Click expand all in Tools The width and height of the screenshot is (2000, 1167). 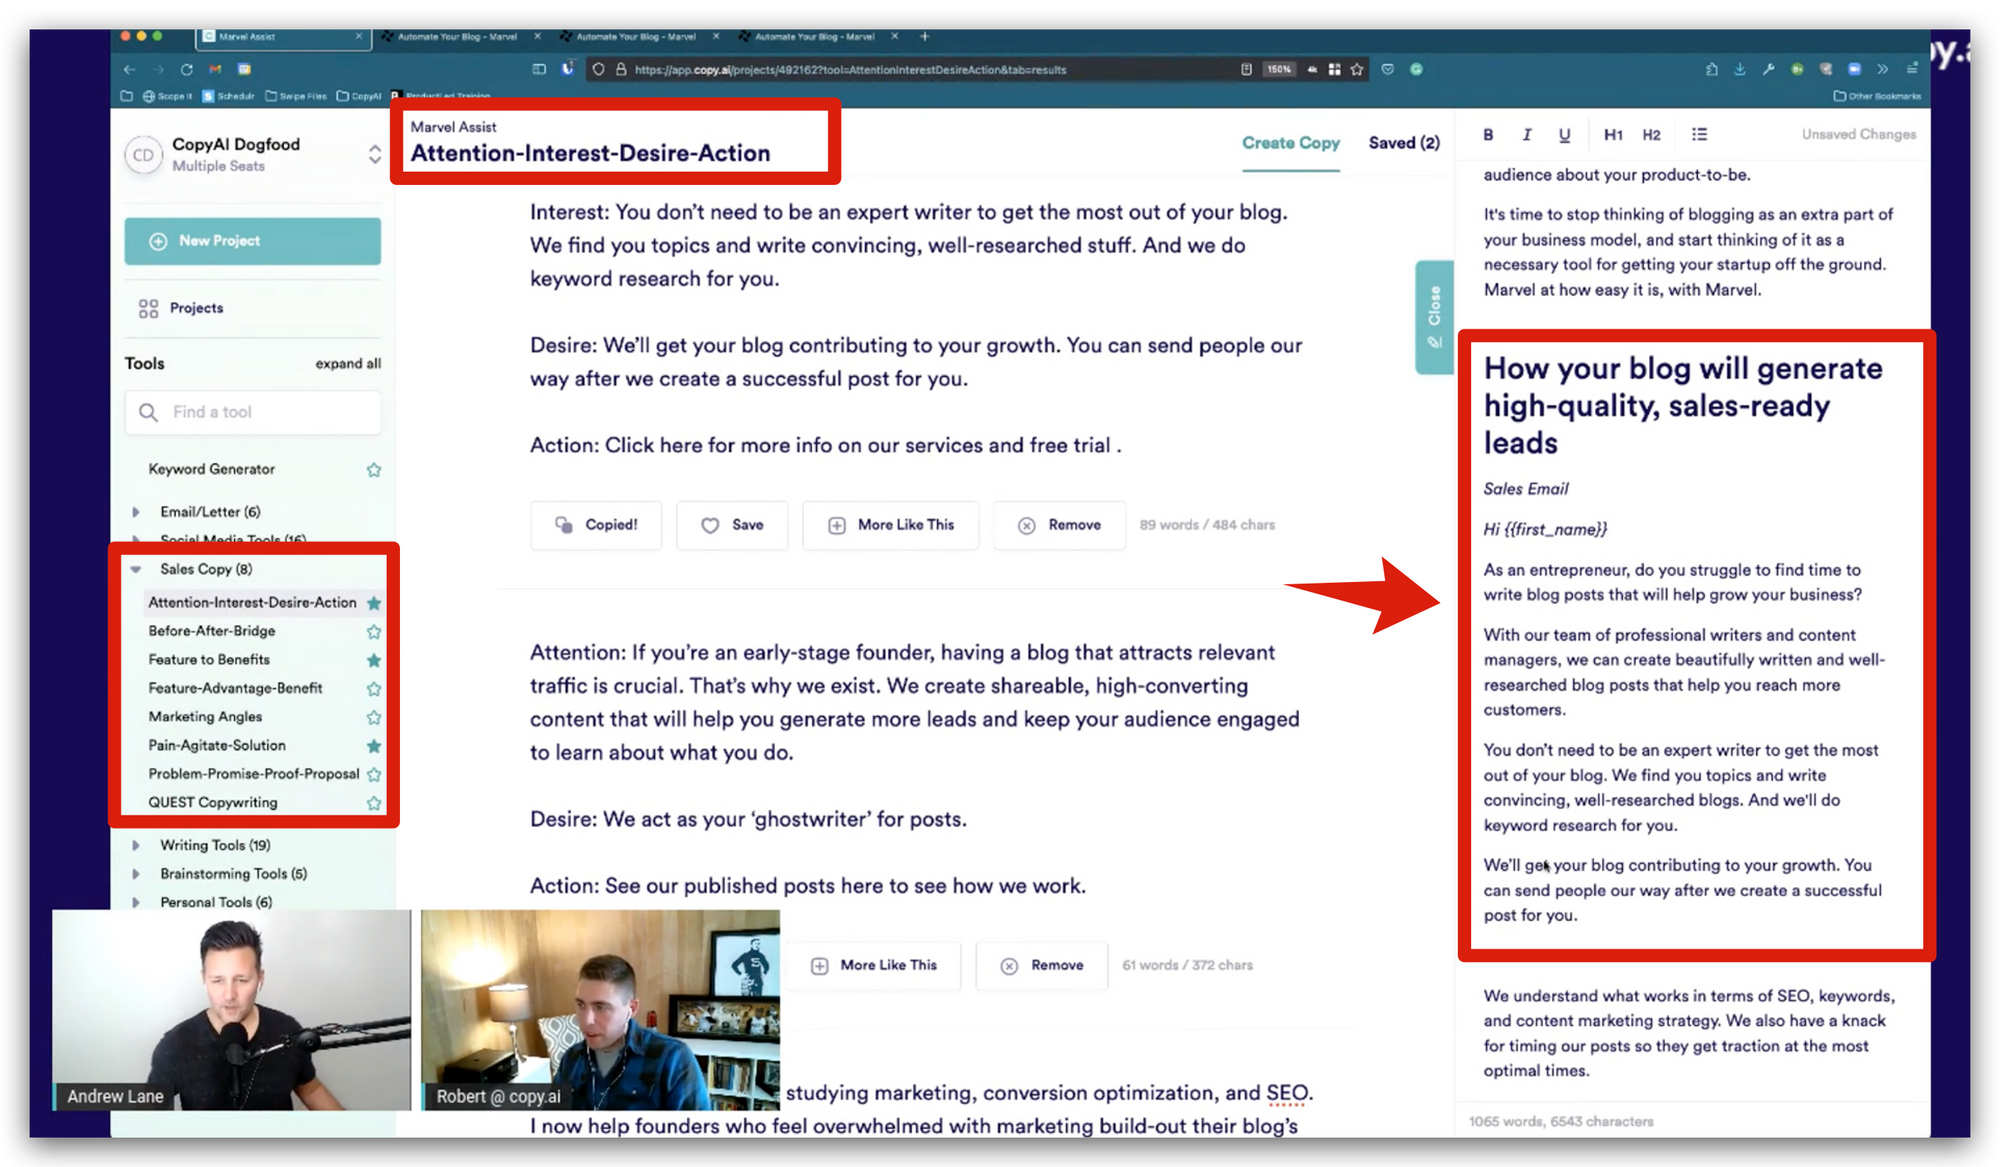(x=348, y=363)
